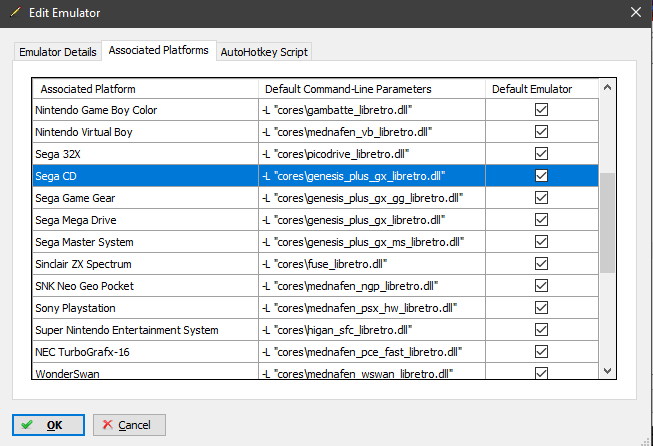Image resolution: width=653 pixels, height=446 pixels.
Task: Select the Sega Mega Drive platform cell
Action: pyautogui.click(x=145, y=220)
